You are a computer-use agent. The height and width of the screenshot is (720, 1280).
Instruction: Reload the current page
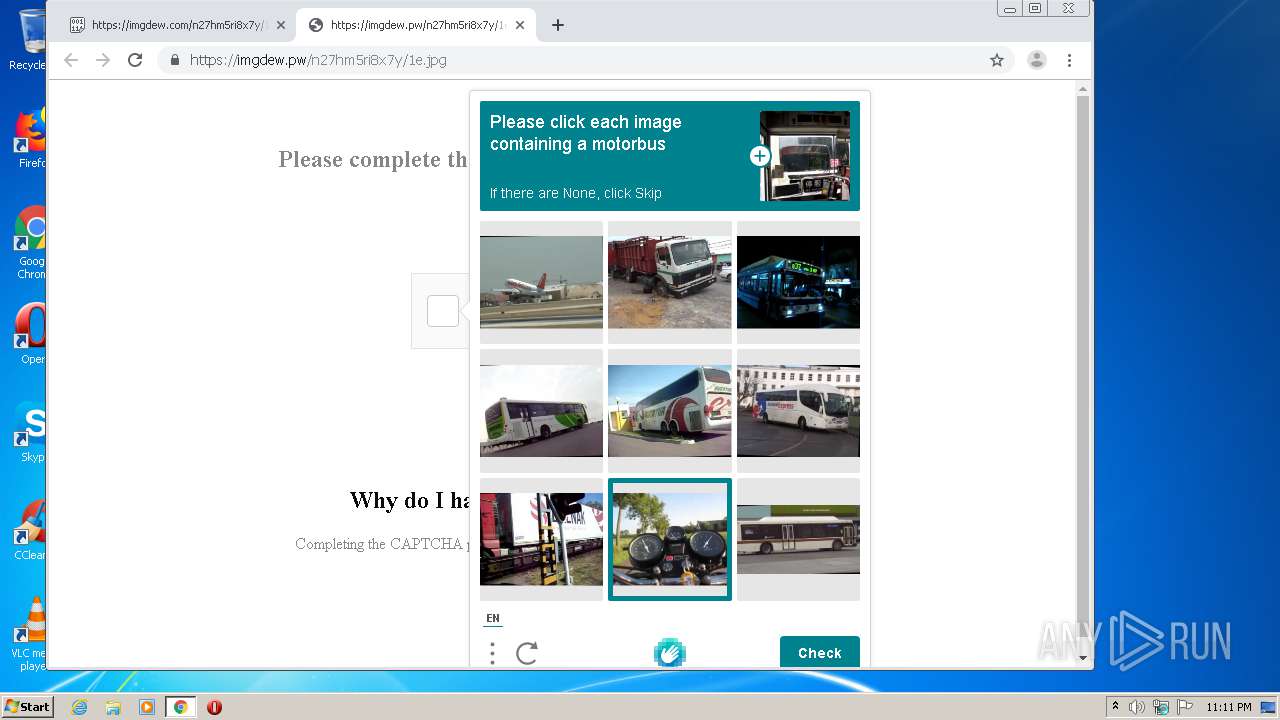pos(135,60)
